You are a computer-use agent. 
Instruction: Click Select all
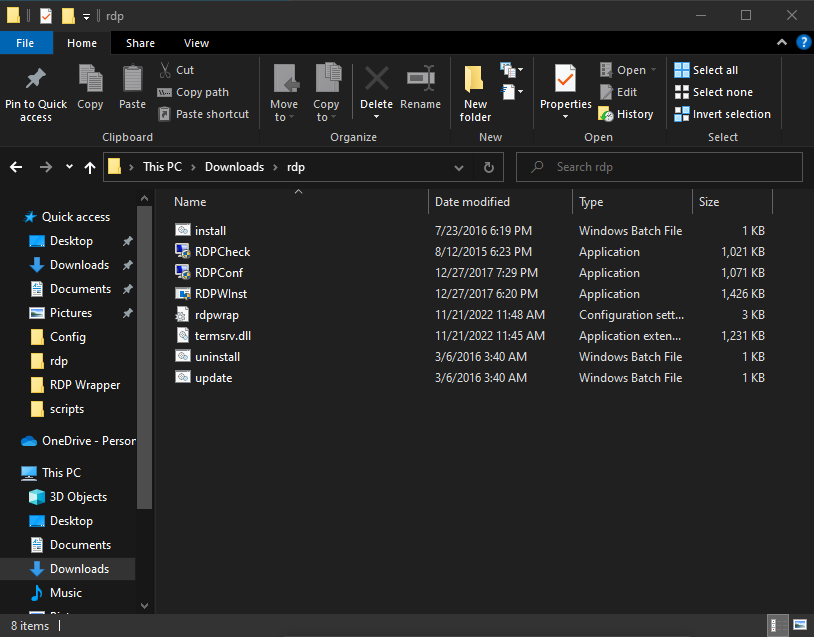706,70
